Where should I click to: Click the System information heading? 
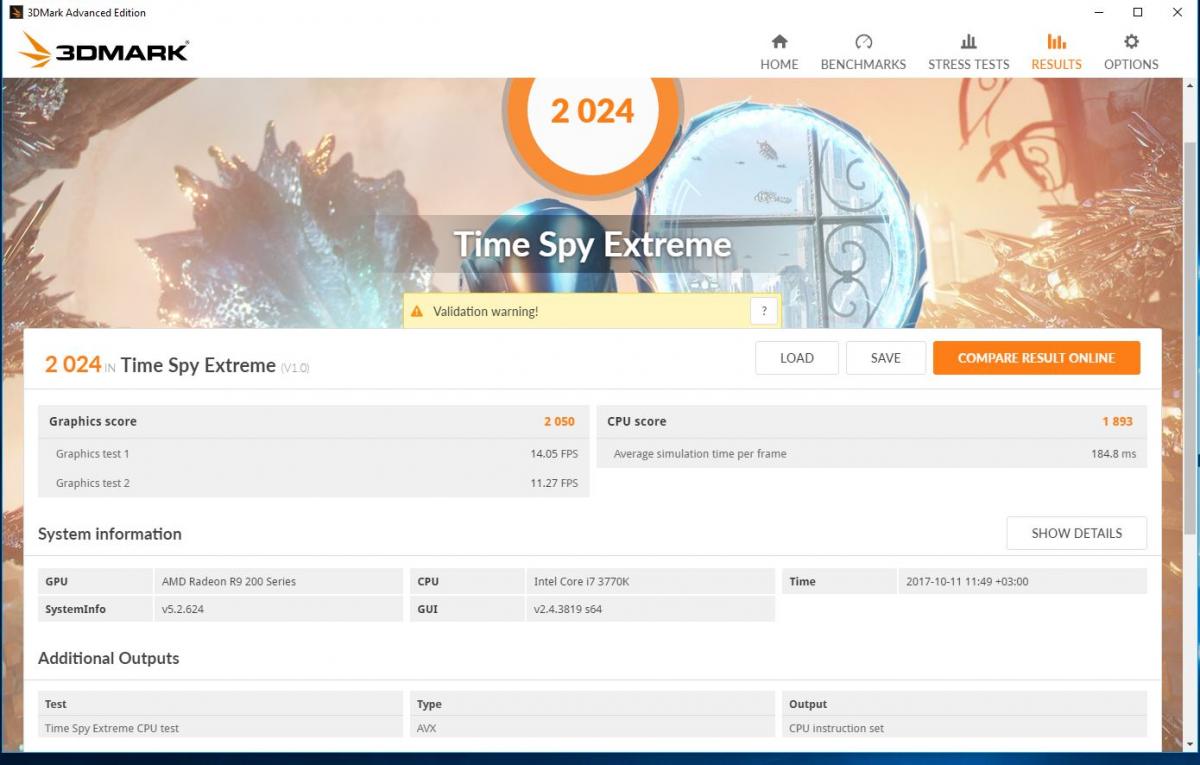coord(110,534)
